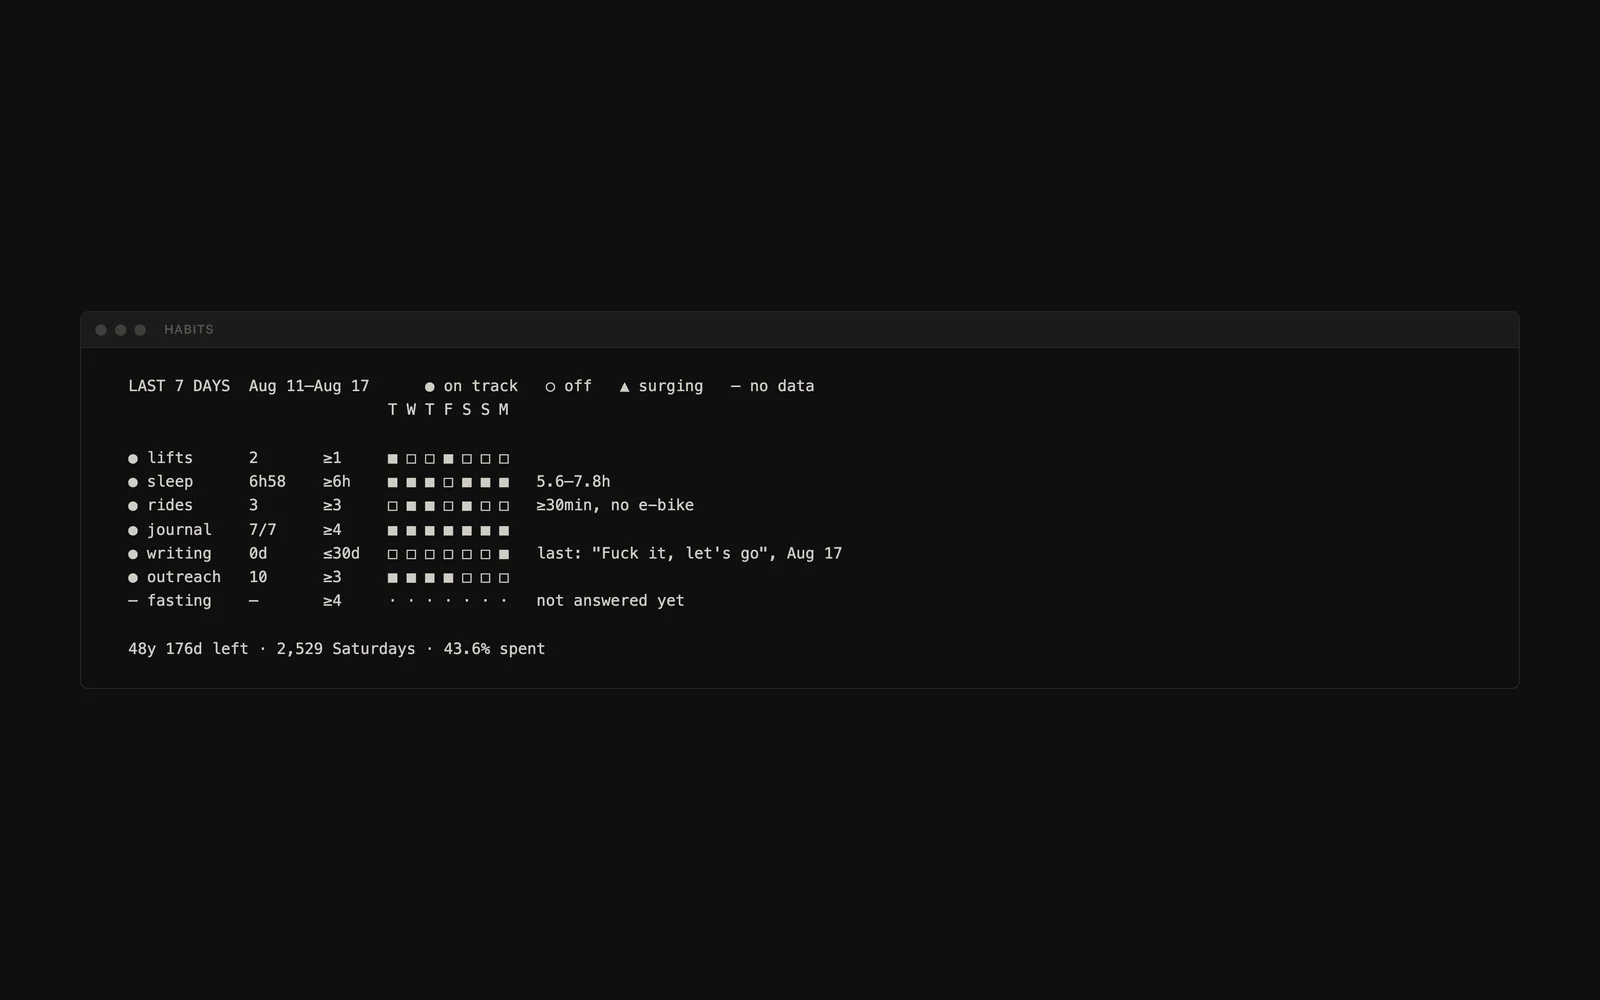
Task: Click the lifts target '≥1'
Action: point(332,458)
